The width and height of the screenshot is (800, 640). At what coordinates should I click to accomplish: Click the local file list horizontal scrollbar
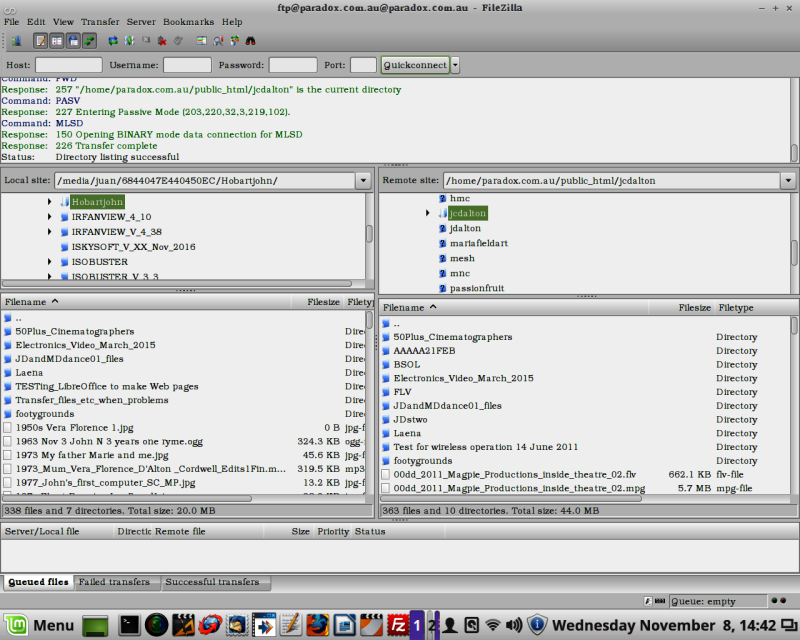tap(127, 498)
